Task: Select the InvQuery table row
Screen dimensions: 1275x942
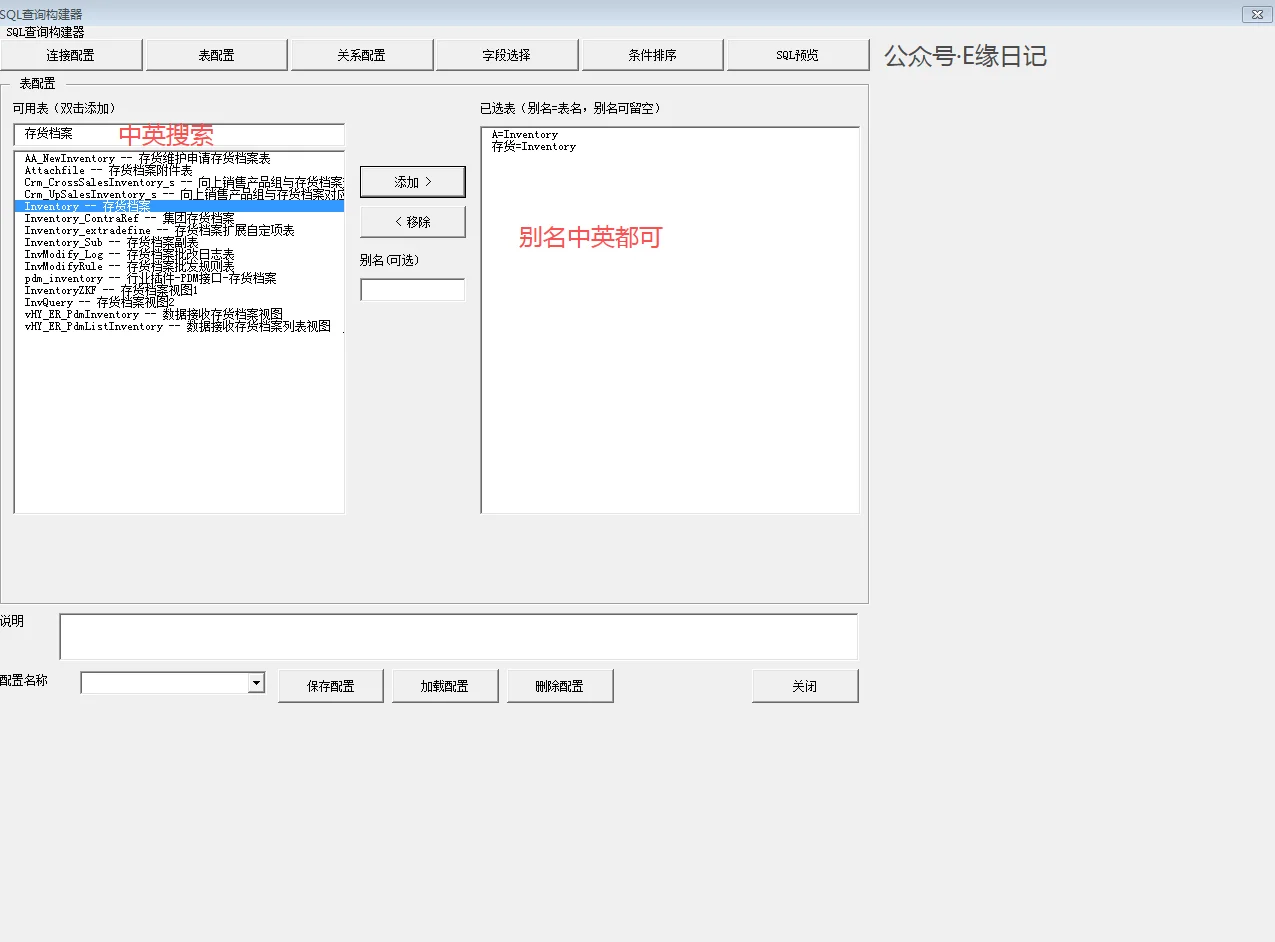Action: [x=180, y=302]
